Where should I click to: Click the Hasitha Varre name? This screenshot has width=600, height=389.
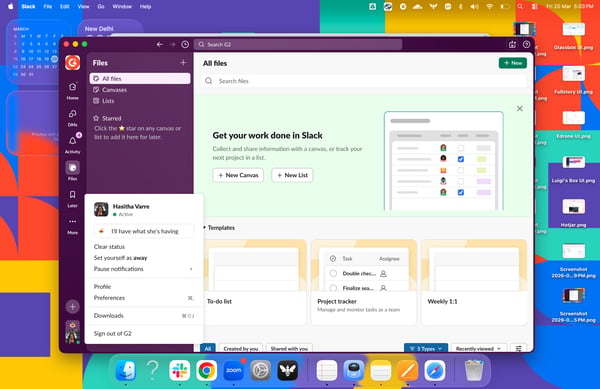coord(131,206)
